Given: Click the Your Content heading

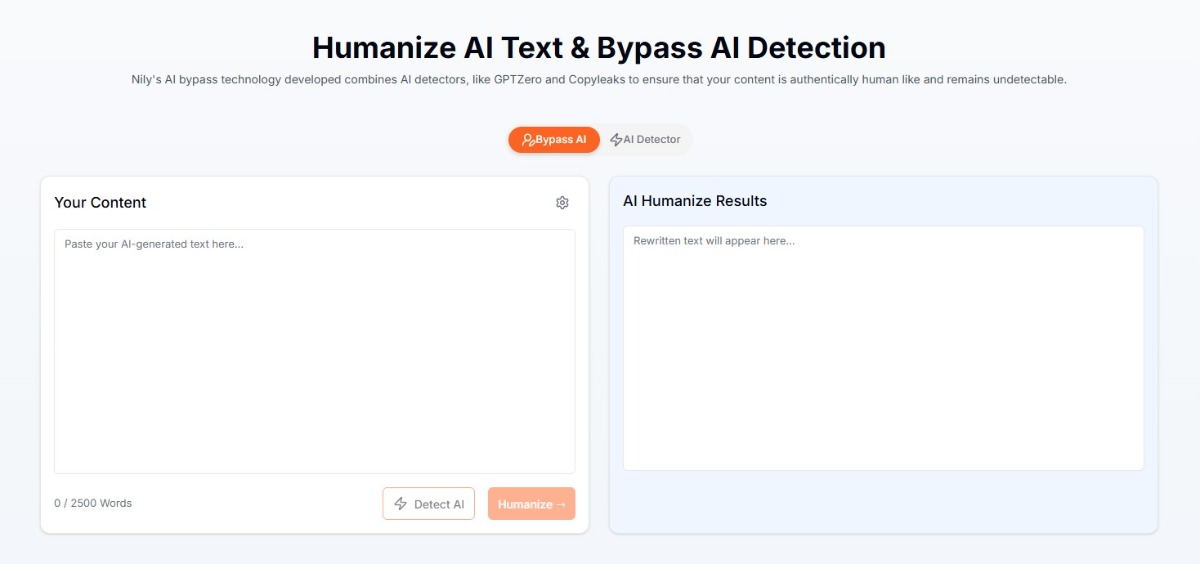Looking at the screenshot, I should point(100,202).
